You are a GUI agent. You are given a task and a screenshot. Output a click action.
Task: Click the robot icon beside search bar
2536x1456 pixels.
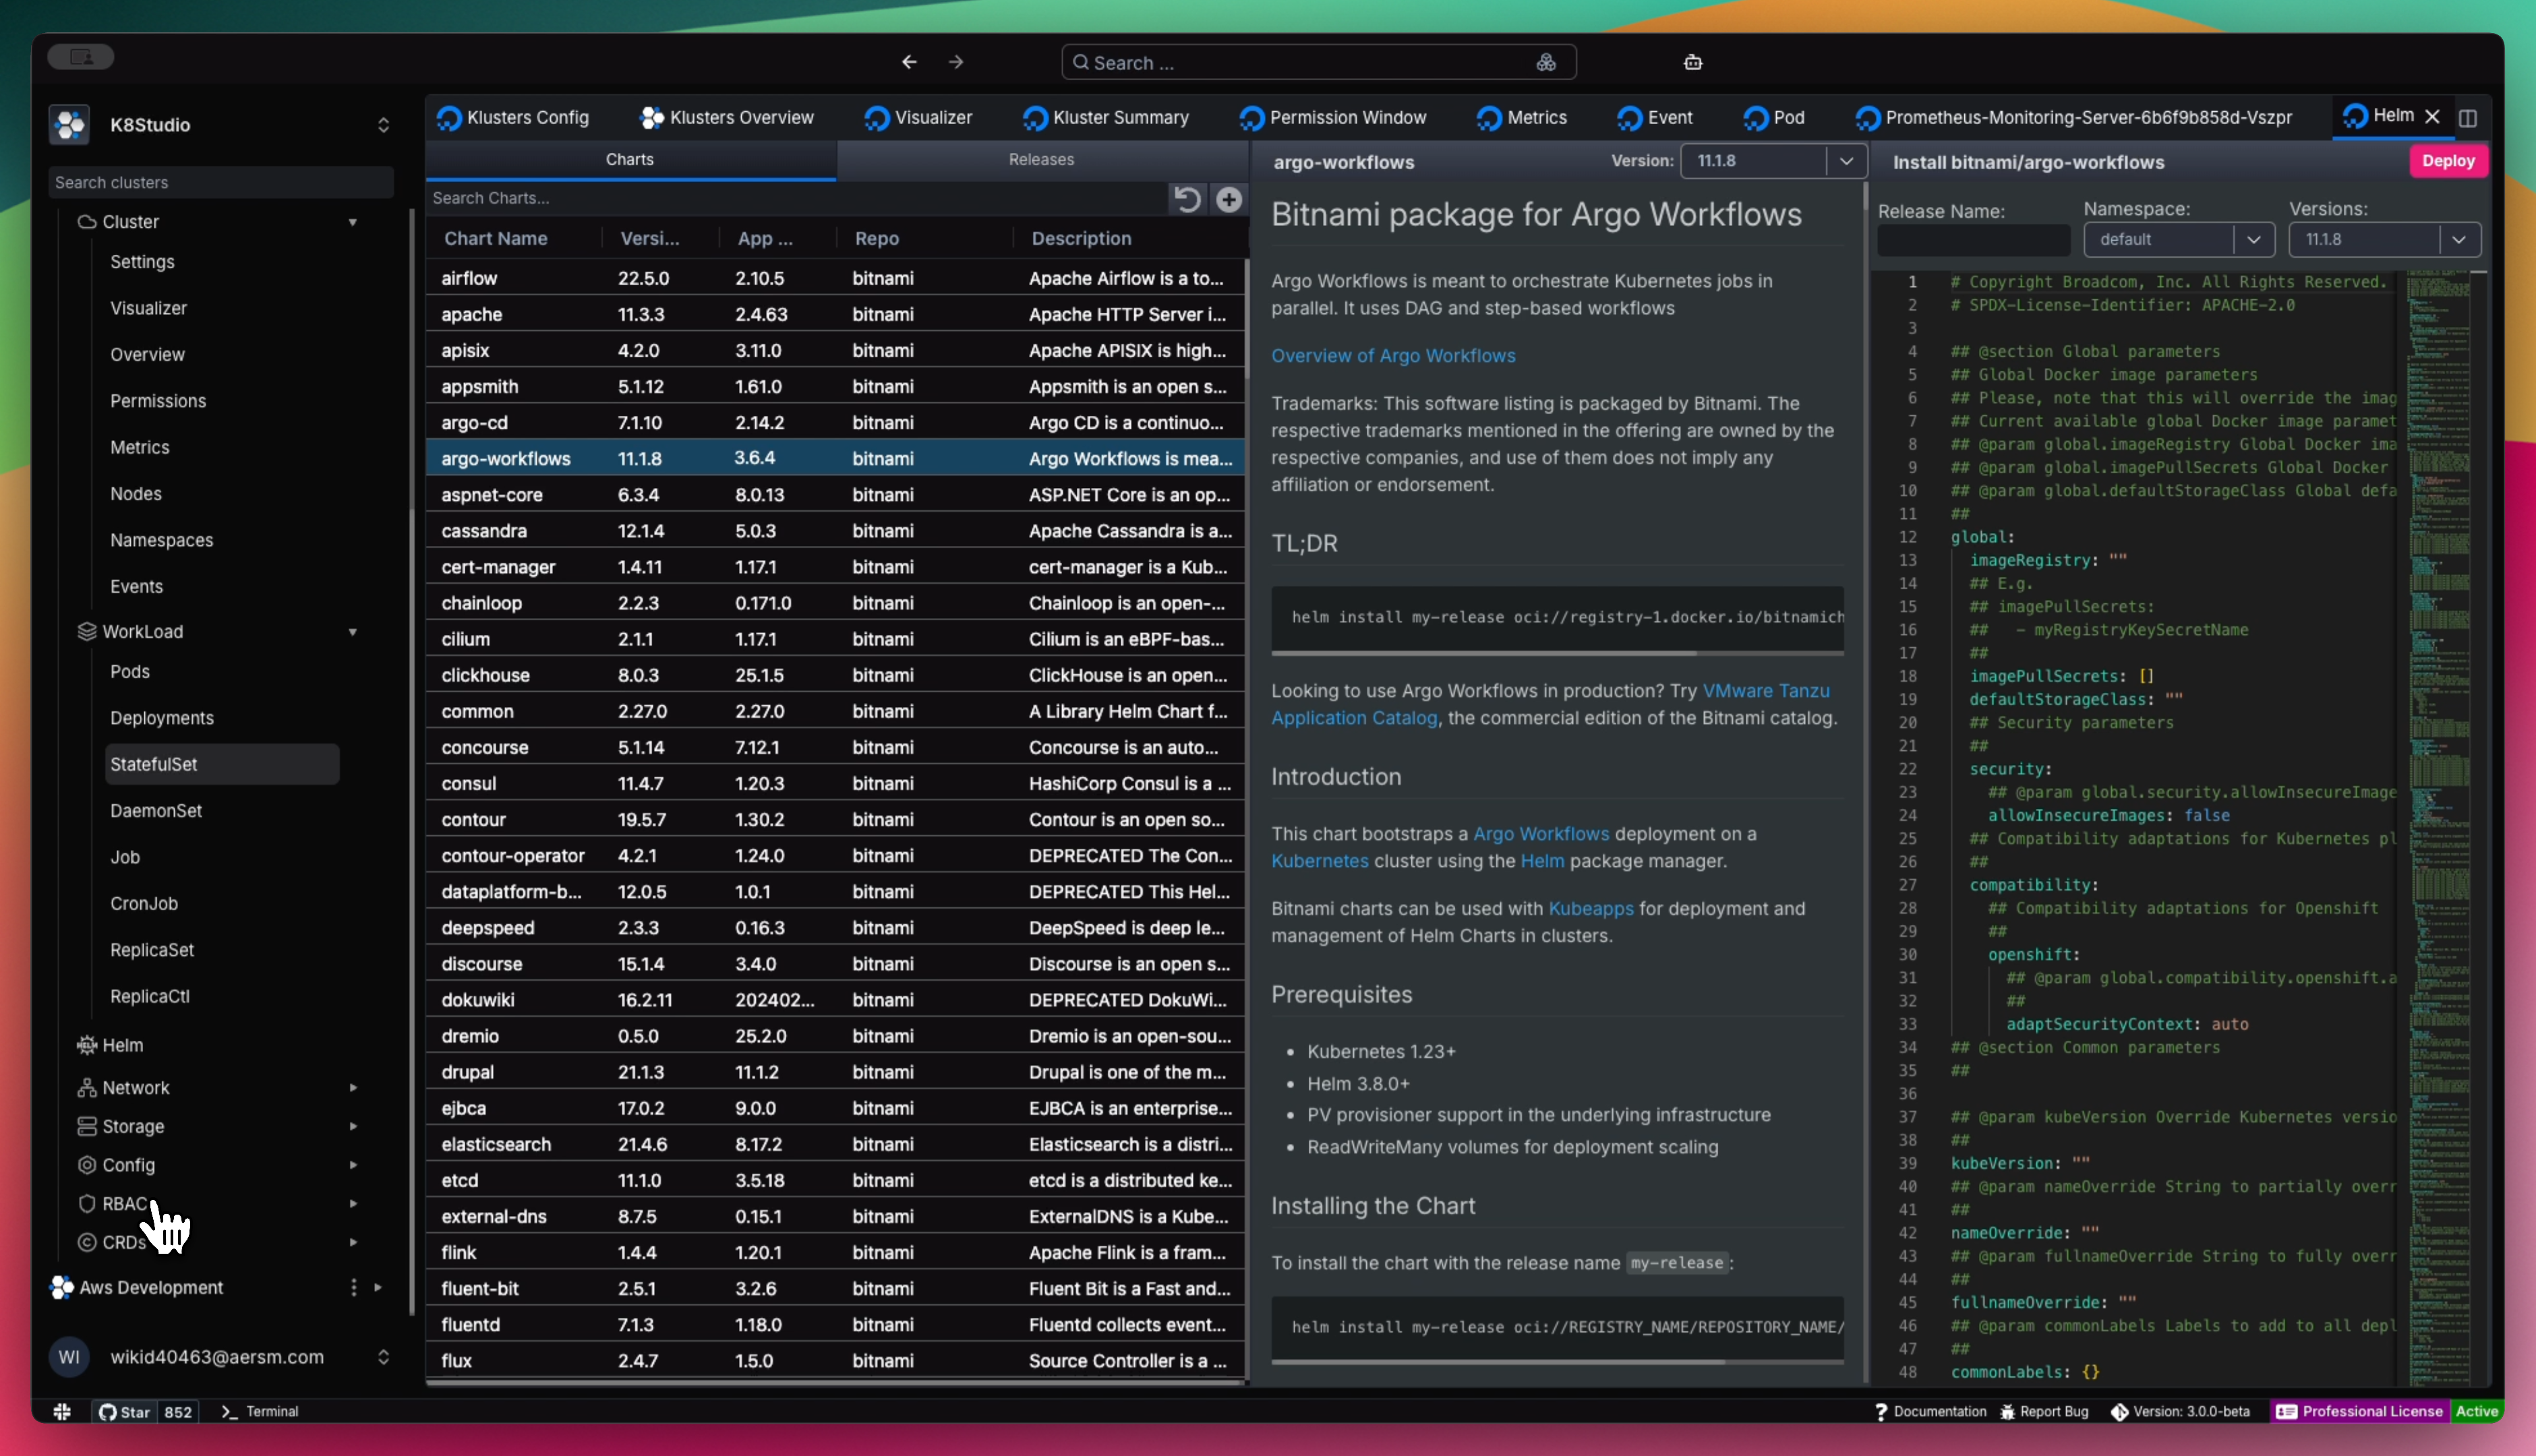point(1692,62)
